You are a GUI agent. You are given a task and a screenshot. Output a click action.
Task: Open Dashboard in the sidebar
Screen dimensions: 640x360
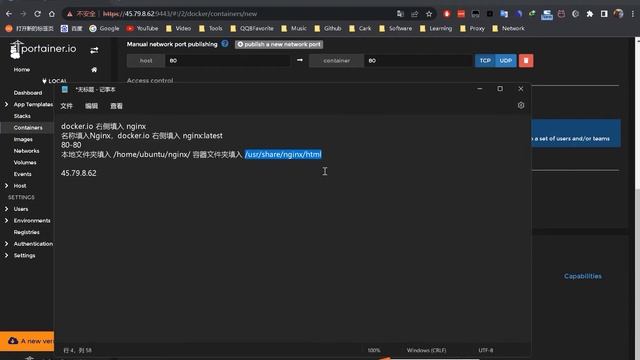28,93
